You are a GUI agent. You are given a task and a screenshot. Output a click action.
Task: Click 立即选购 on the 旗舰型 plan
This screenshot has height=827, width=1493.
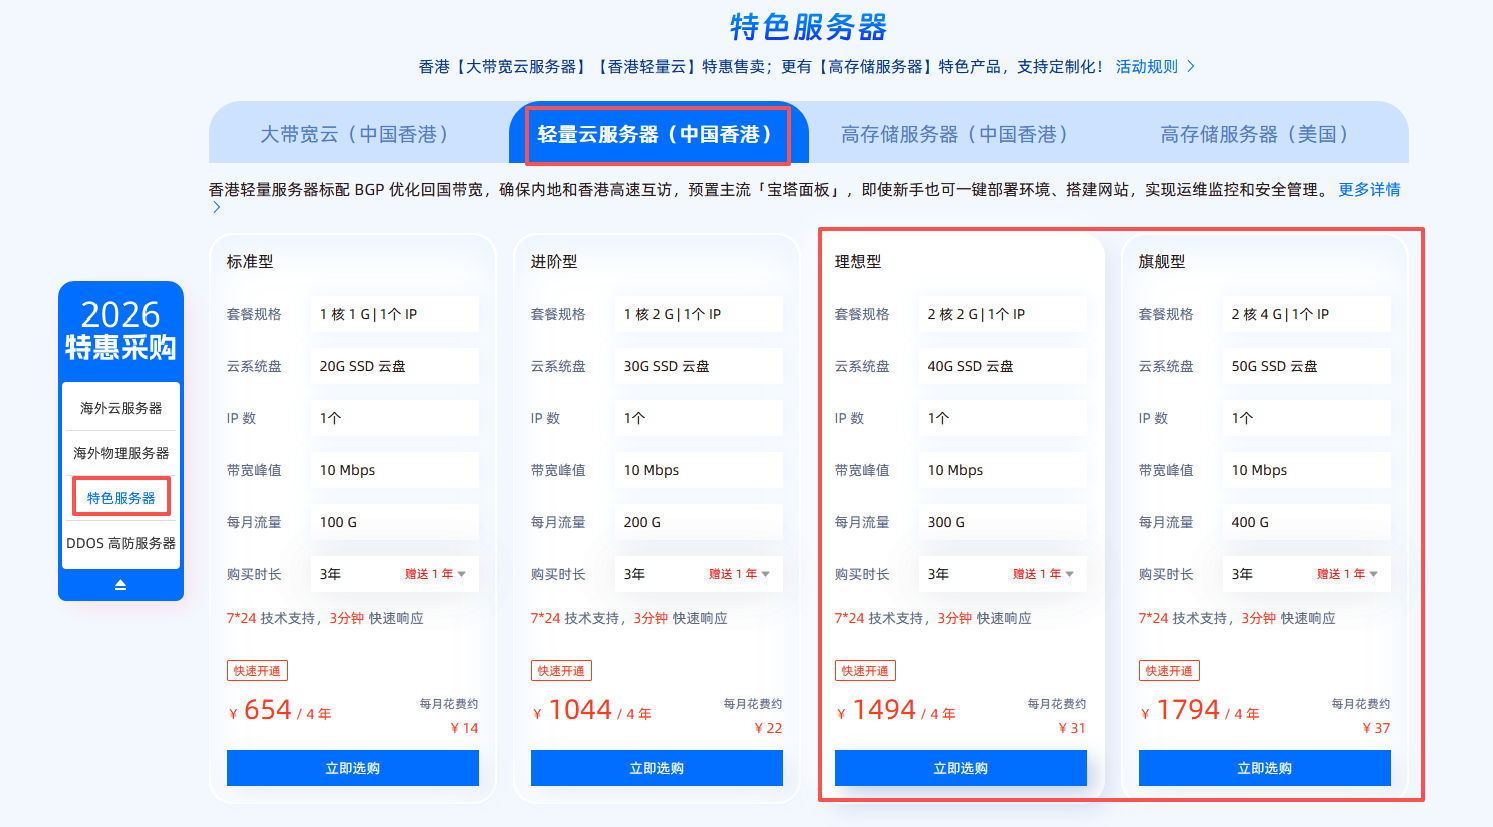coord(1264,767)
